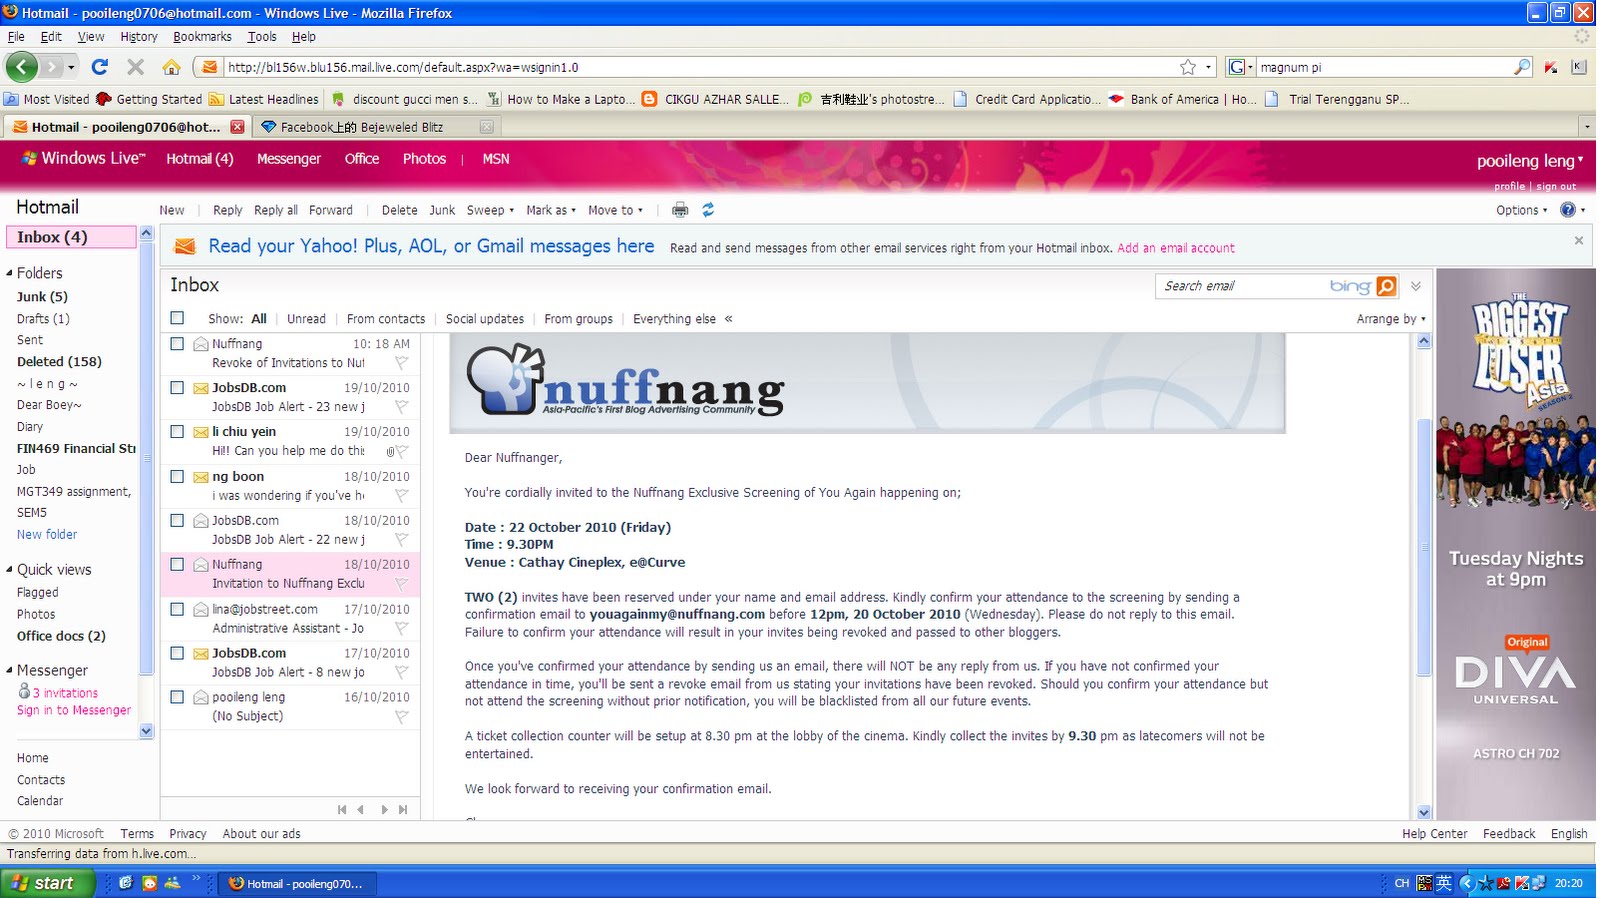
Task: Click the Forward button
Action: click(331, 210)
